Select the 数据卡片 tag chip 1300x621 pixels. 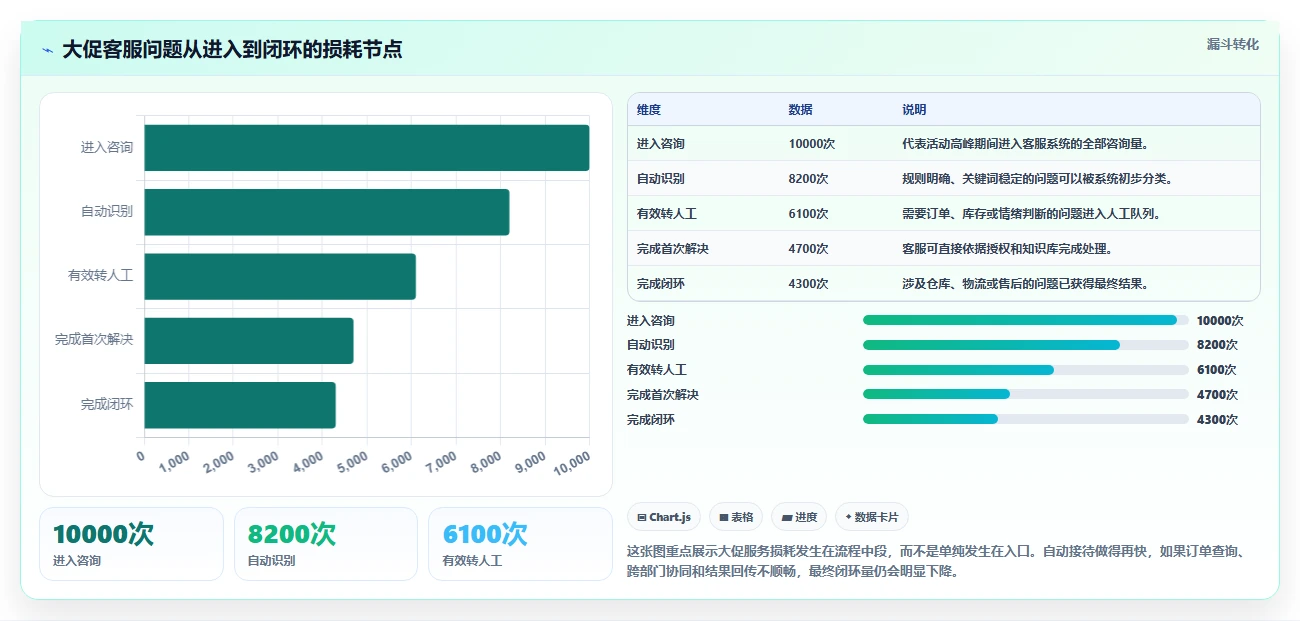click(x=872, y=517)
